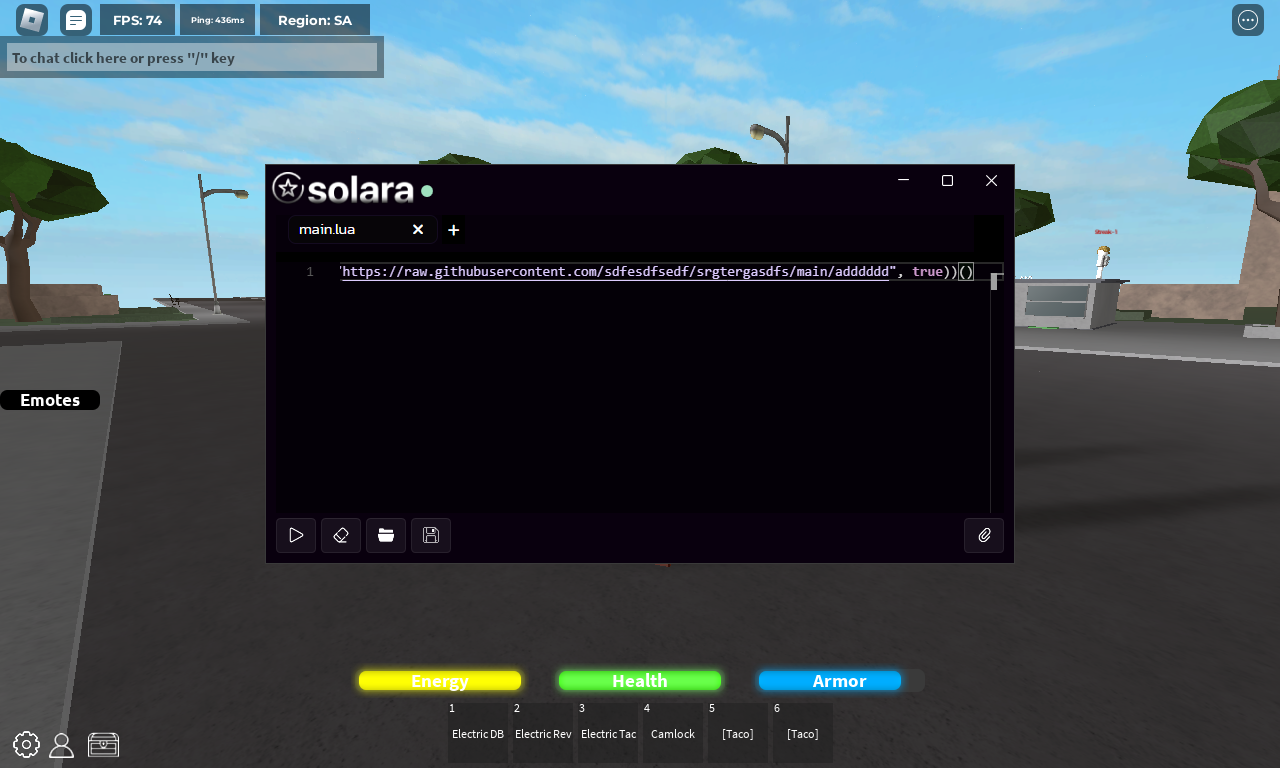This screenshot has height=768, width=1280.
Task: Equip the Taco in slot 6
Action: click(x=803, y=733)
